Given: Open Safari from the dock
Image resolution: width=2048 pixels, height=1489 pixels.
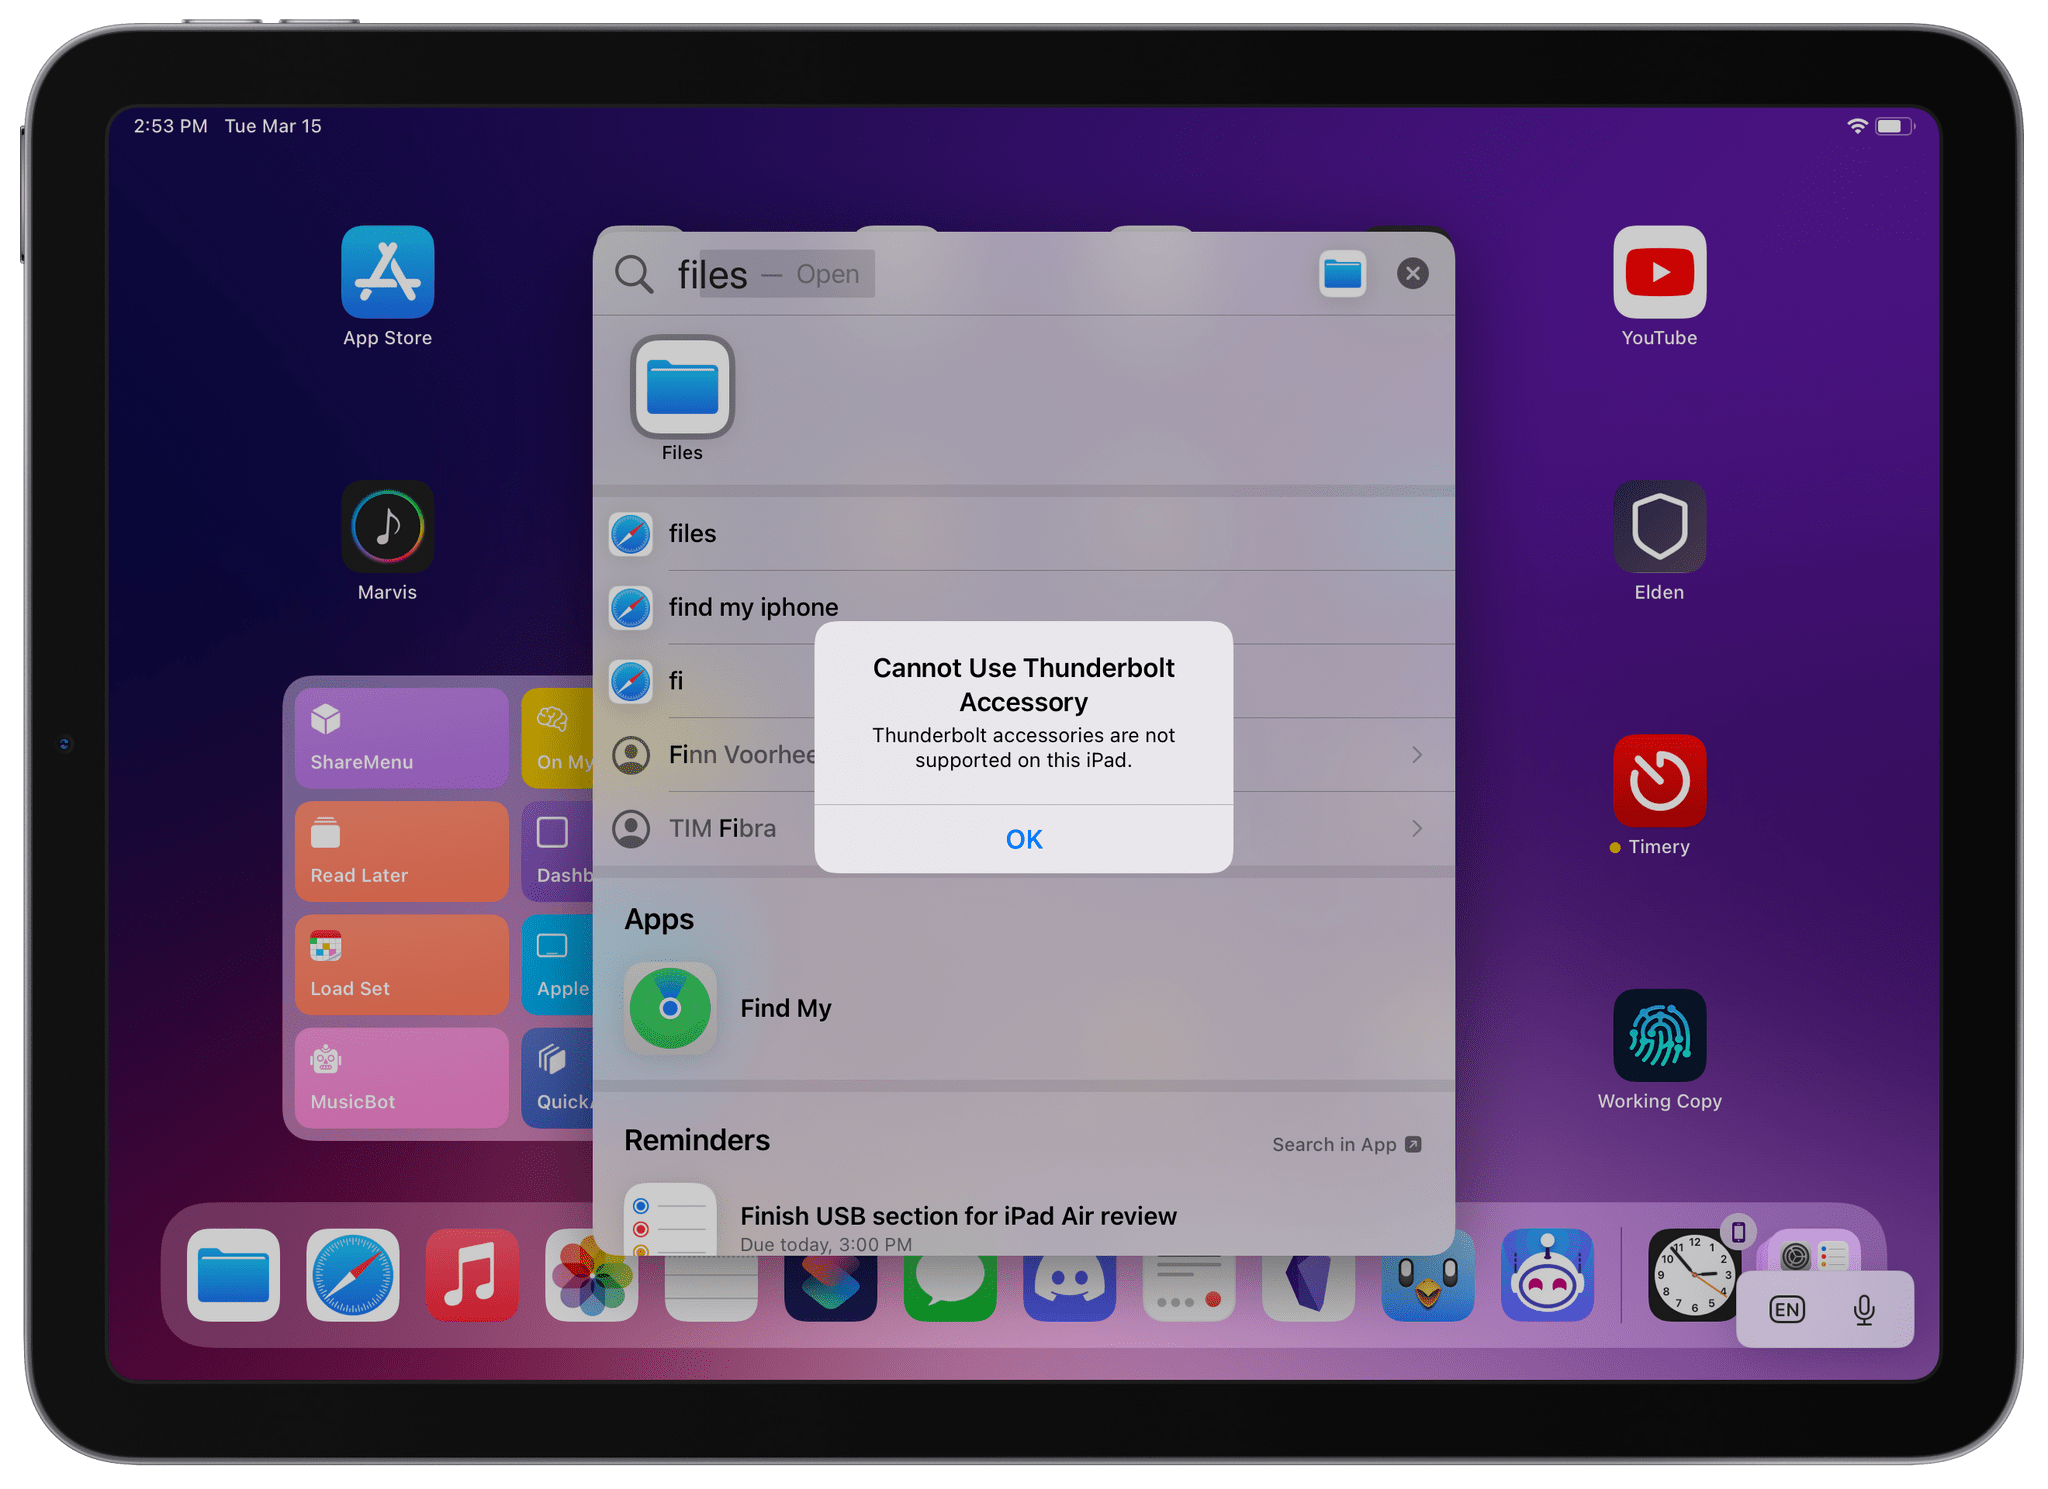Looking at the screenshot, I should (352, 1275).
